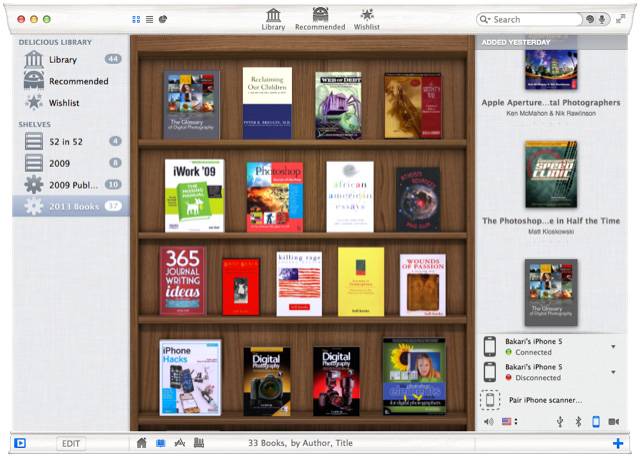Toggle the Bluetooth scanner icon
Viewport: 640px width, 457px height.
[578, 422]
